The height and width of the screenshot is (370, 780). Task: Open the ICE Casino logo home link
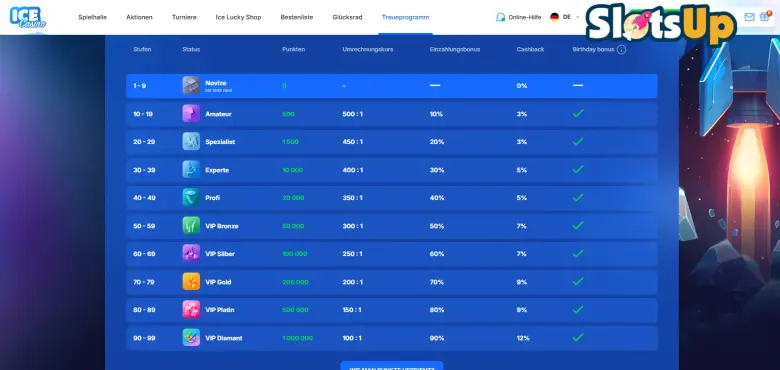click(x=28, y=17)
